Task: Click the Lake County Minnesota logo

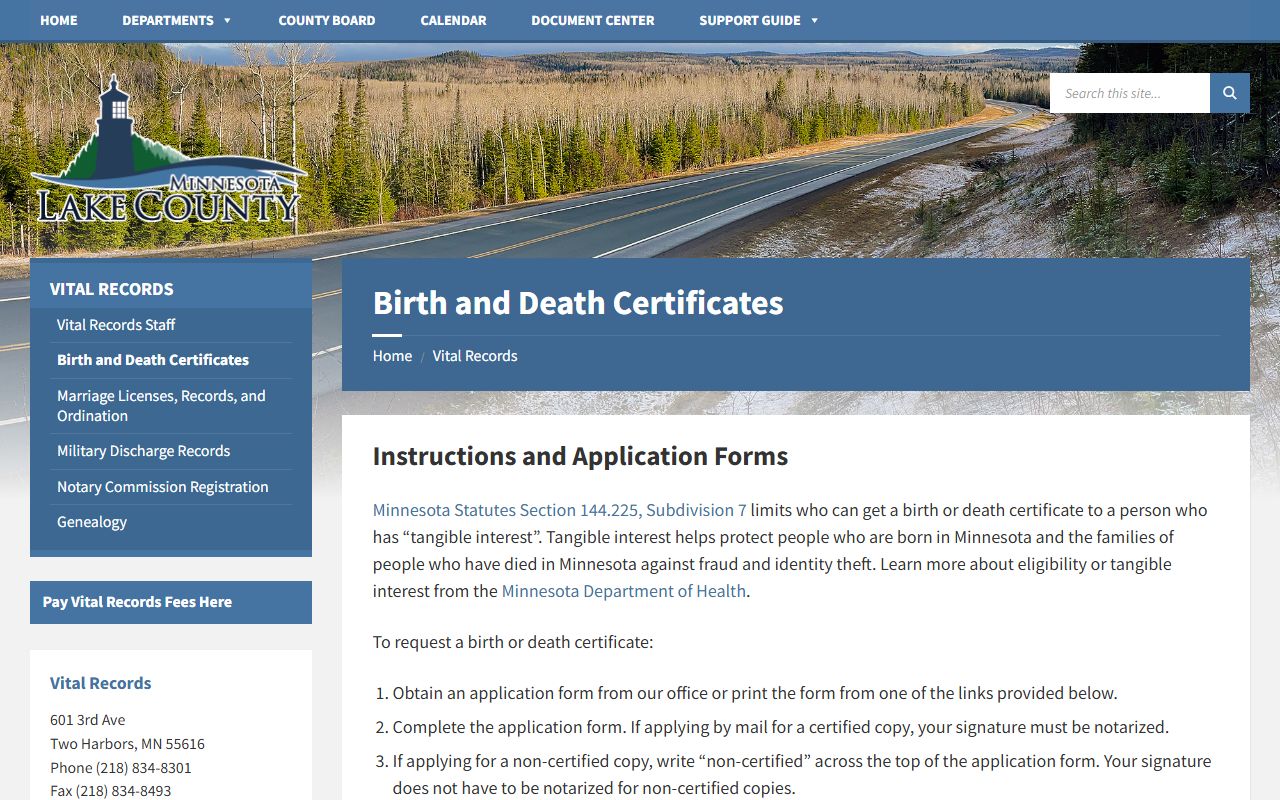Action: click(x=168, y=150)
